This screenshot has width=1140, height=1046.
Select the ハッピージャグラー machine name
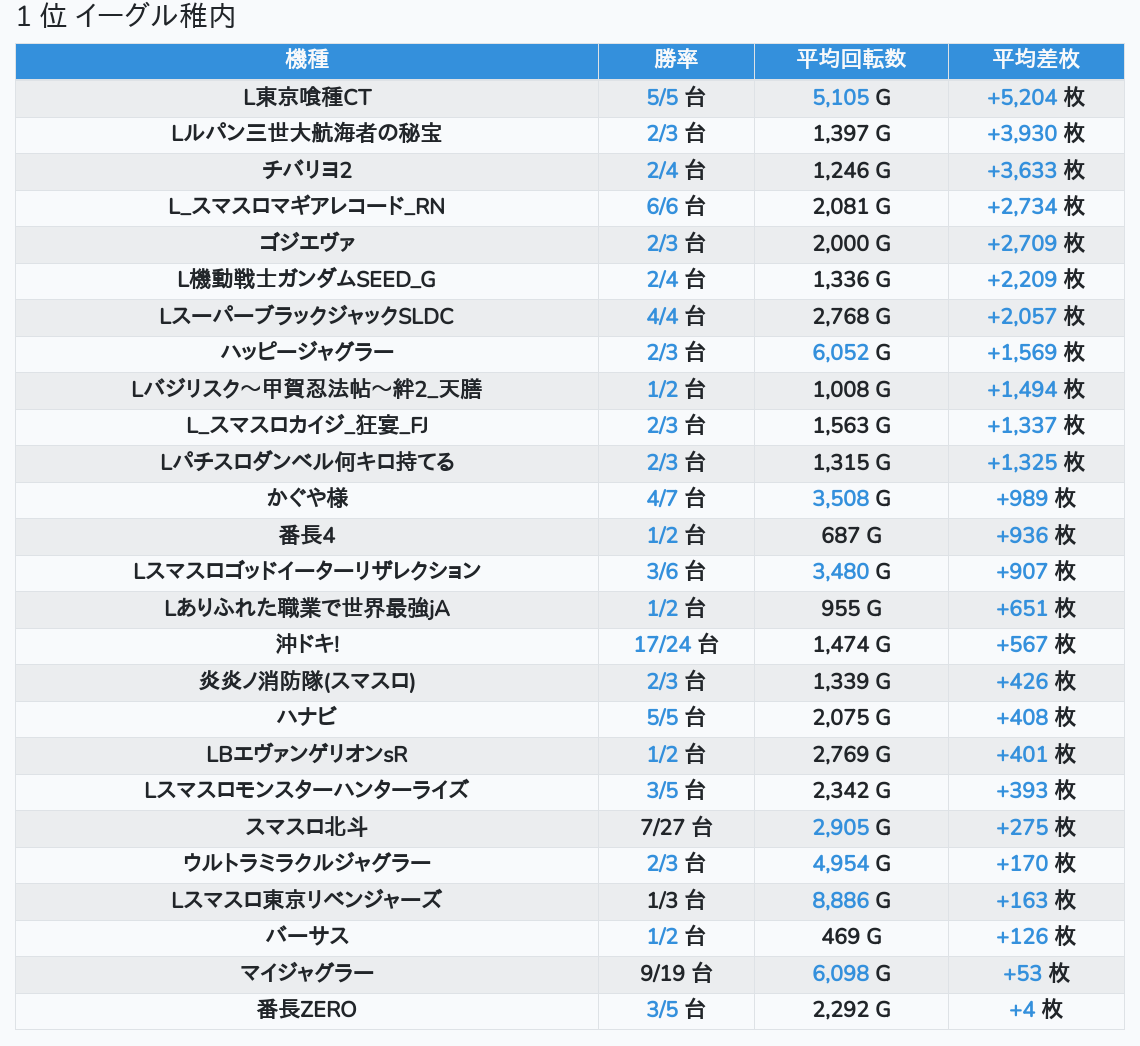click(307, 353)
